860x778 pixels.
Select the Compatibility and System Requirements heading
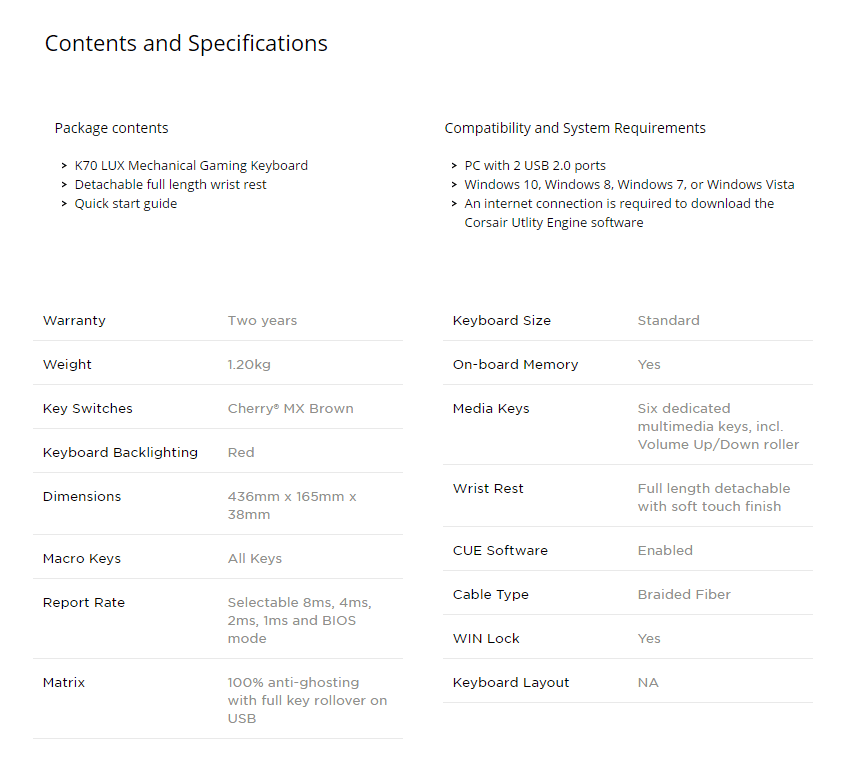tap(575, 128)
